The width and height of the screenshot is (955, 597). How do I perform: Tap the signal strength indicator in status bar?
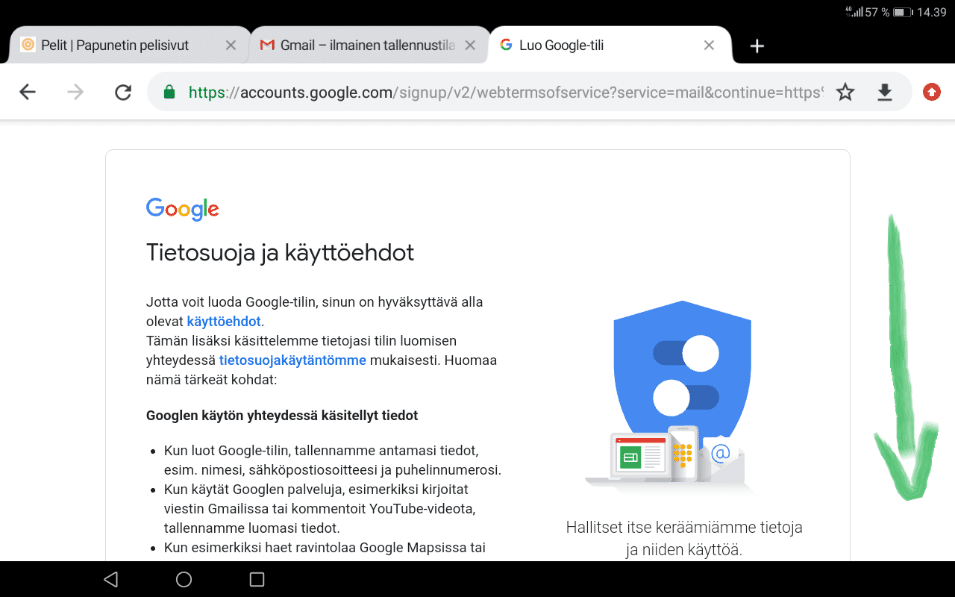coord(854,12)
